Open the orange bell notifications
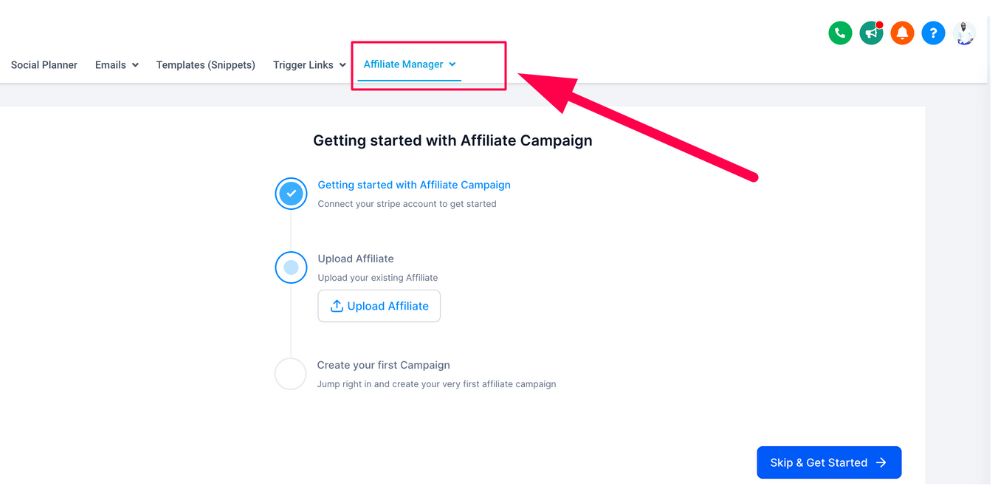Screen dimensions: 1000x500 (x=902, y=33)
